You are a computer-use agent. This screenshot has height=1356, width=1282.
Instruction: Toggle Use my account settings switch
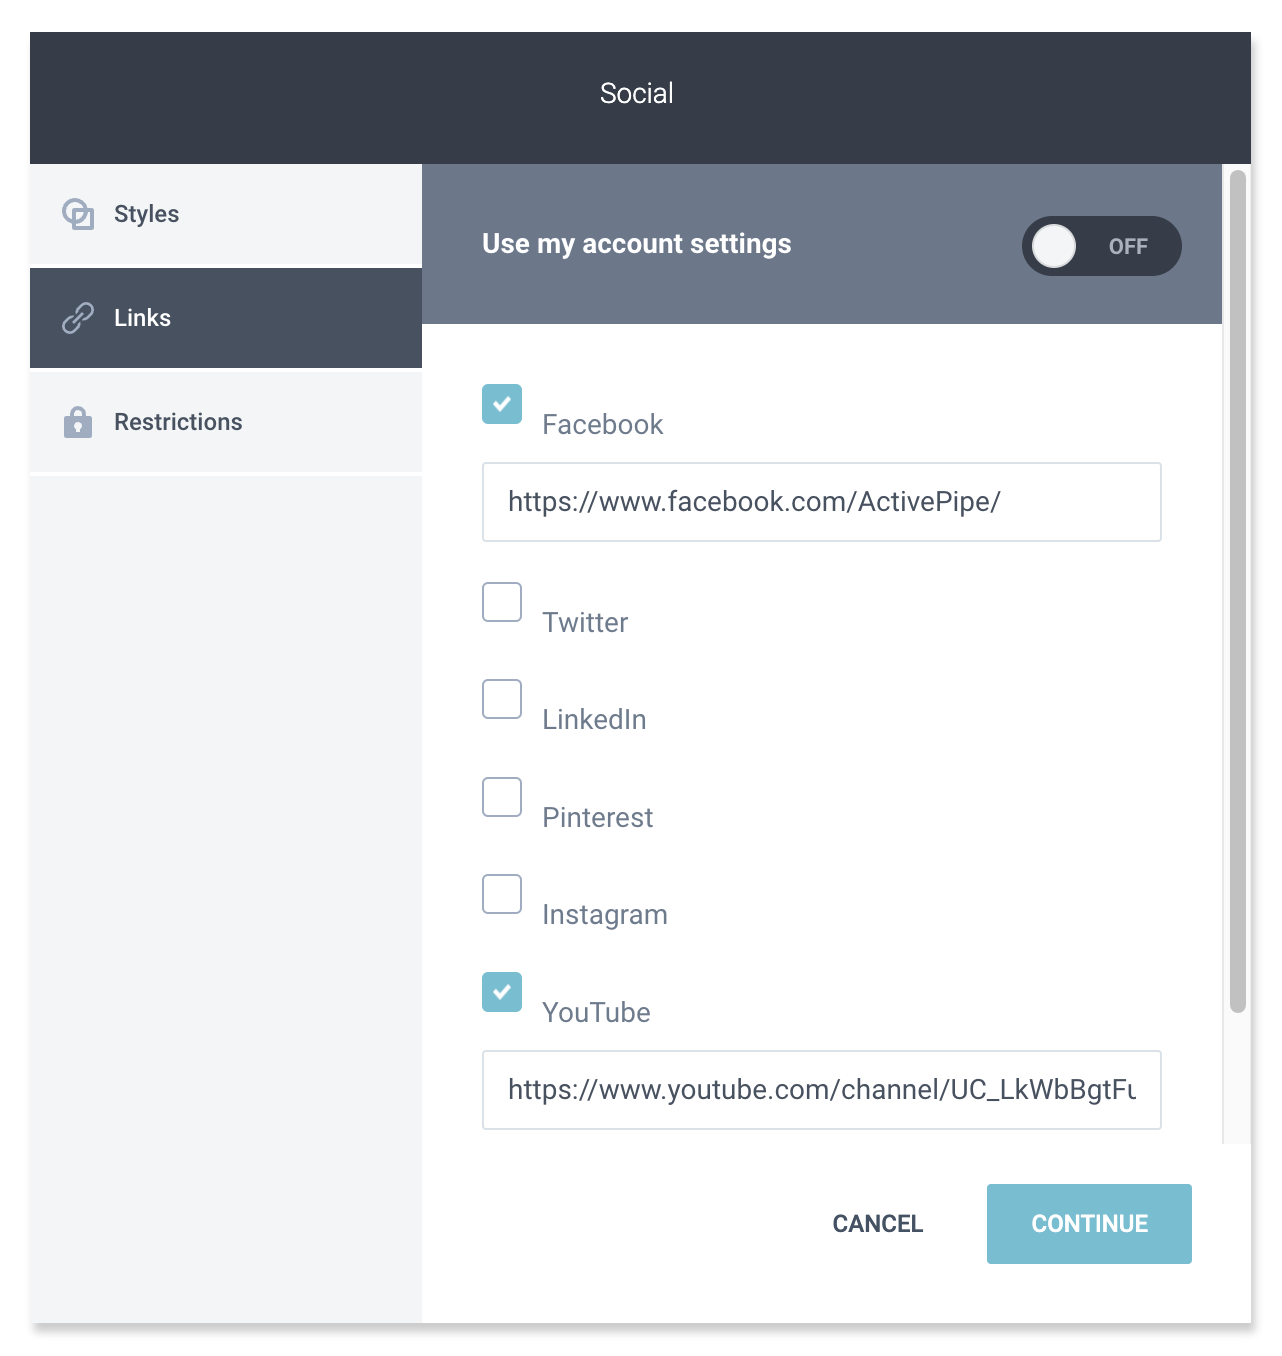coord(1101,246)
